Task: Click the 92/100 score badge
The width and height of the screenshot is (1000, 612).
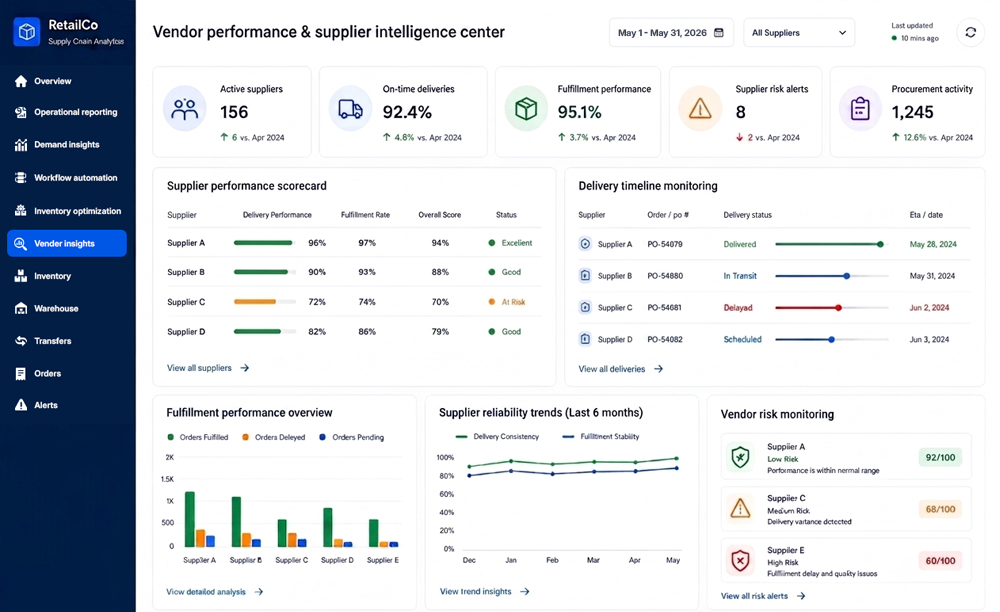Action: click(940, 458)
